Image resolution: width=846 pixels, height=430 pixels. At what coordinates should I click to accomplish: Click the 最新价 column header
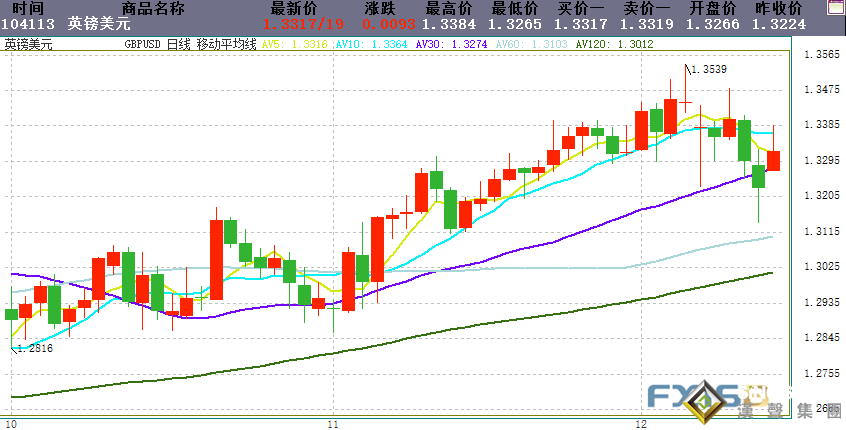click(x=294, y=8)
